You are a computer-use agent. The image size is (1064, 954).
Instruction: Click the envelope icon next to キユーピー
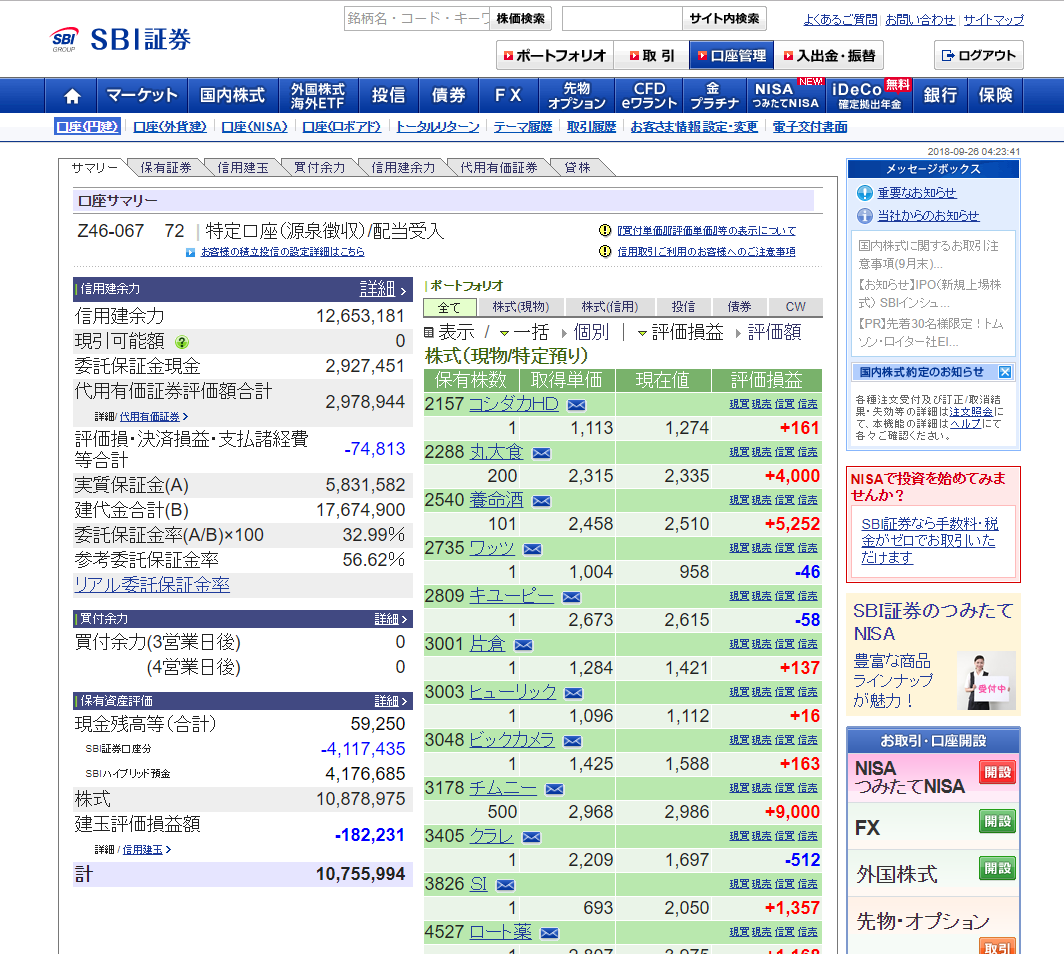pos(571,597)
